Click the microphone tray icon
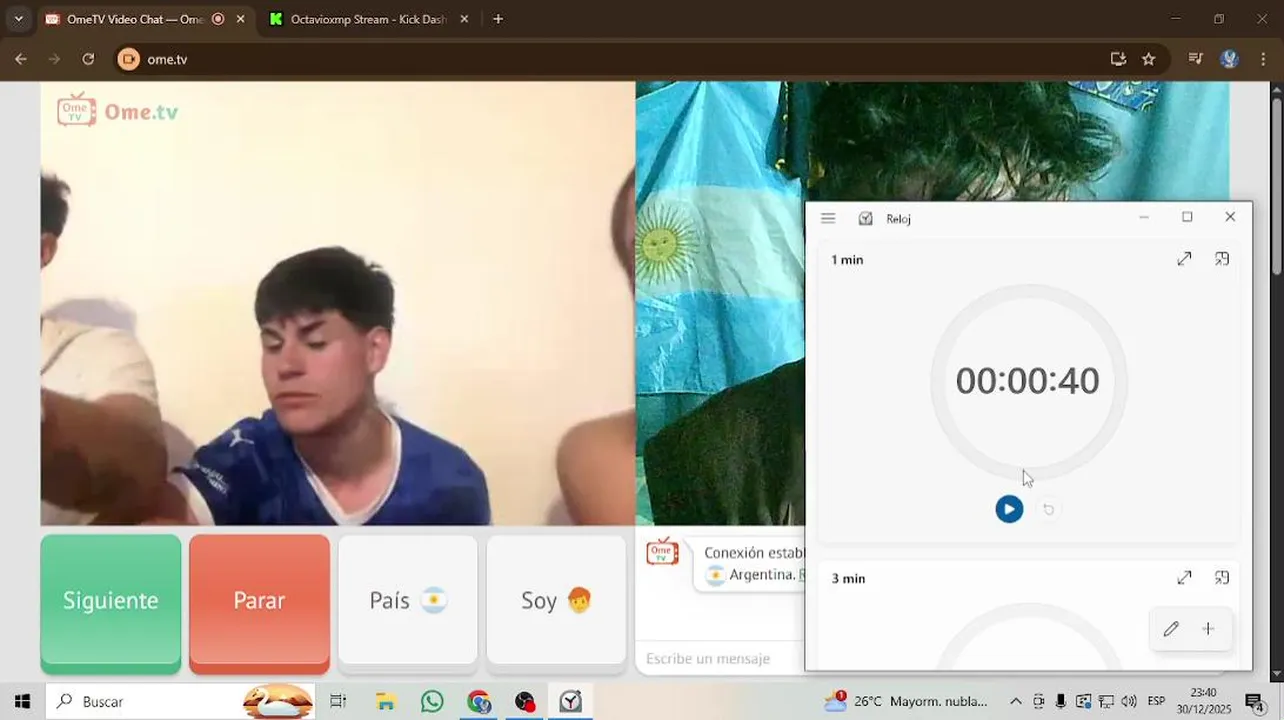Screen dimensions: 1284x720 (1061, 702)
